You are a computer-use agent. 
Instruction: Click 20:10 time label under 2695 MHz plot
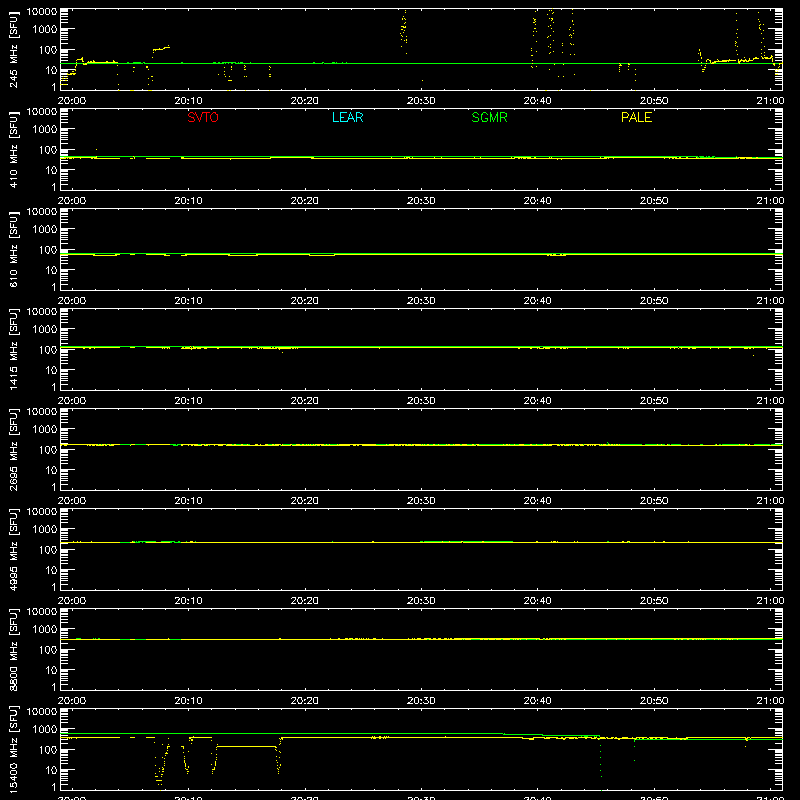pyautogui.click(x=188, y=501)
